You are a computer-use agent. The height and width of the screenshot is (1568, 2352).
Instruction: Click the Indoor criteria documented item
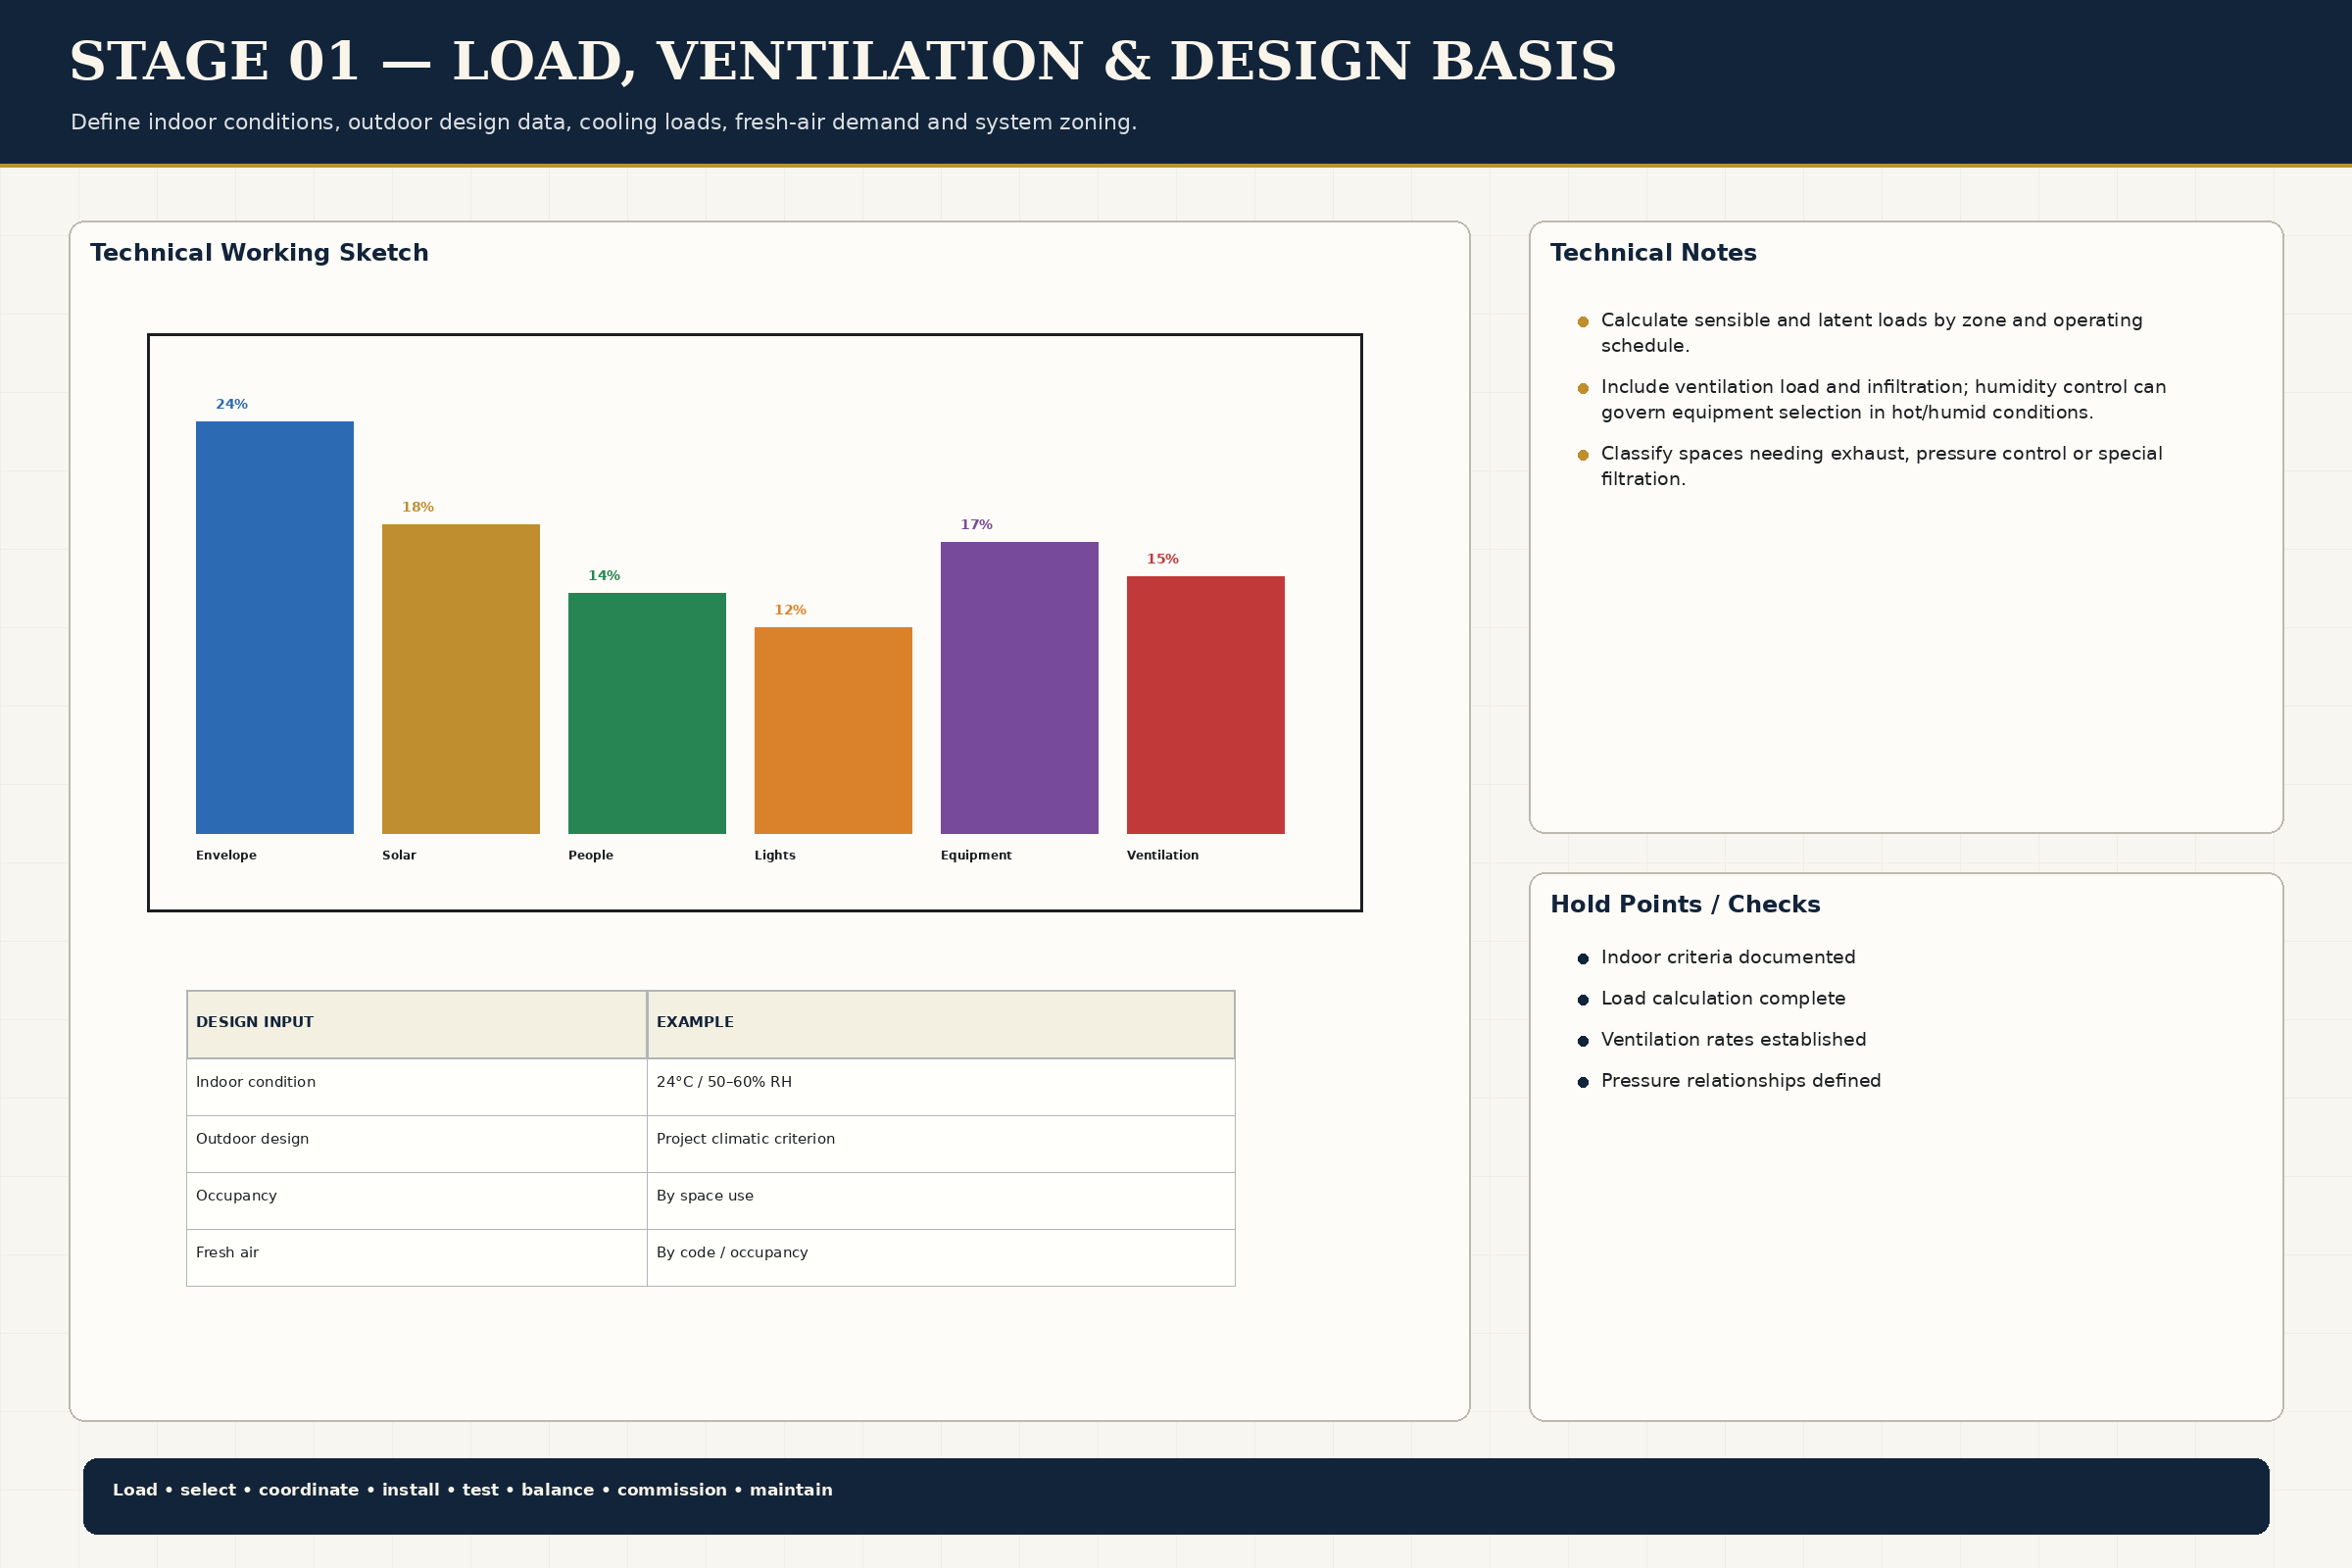tap(1728, 957)
